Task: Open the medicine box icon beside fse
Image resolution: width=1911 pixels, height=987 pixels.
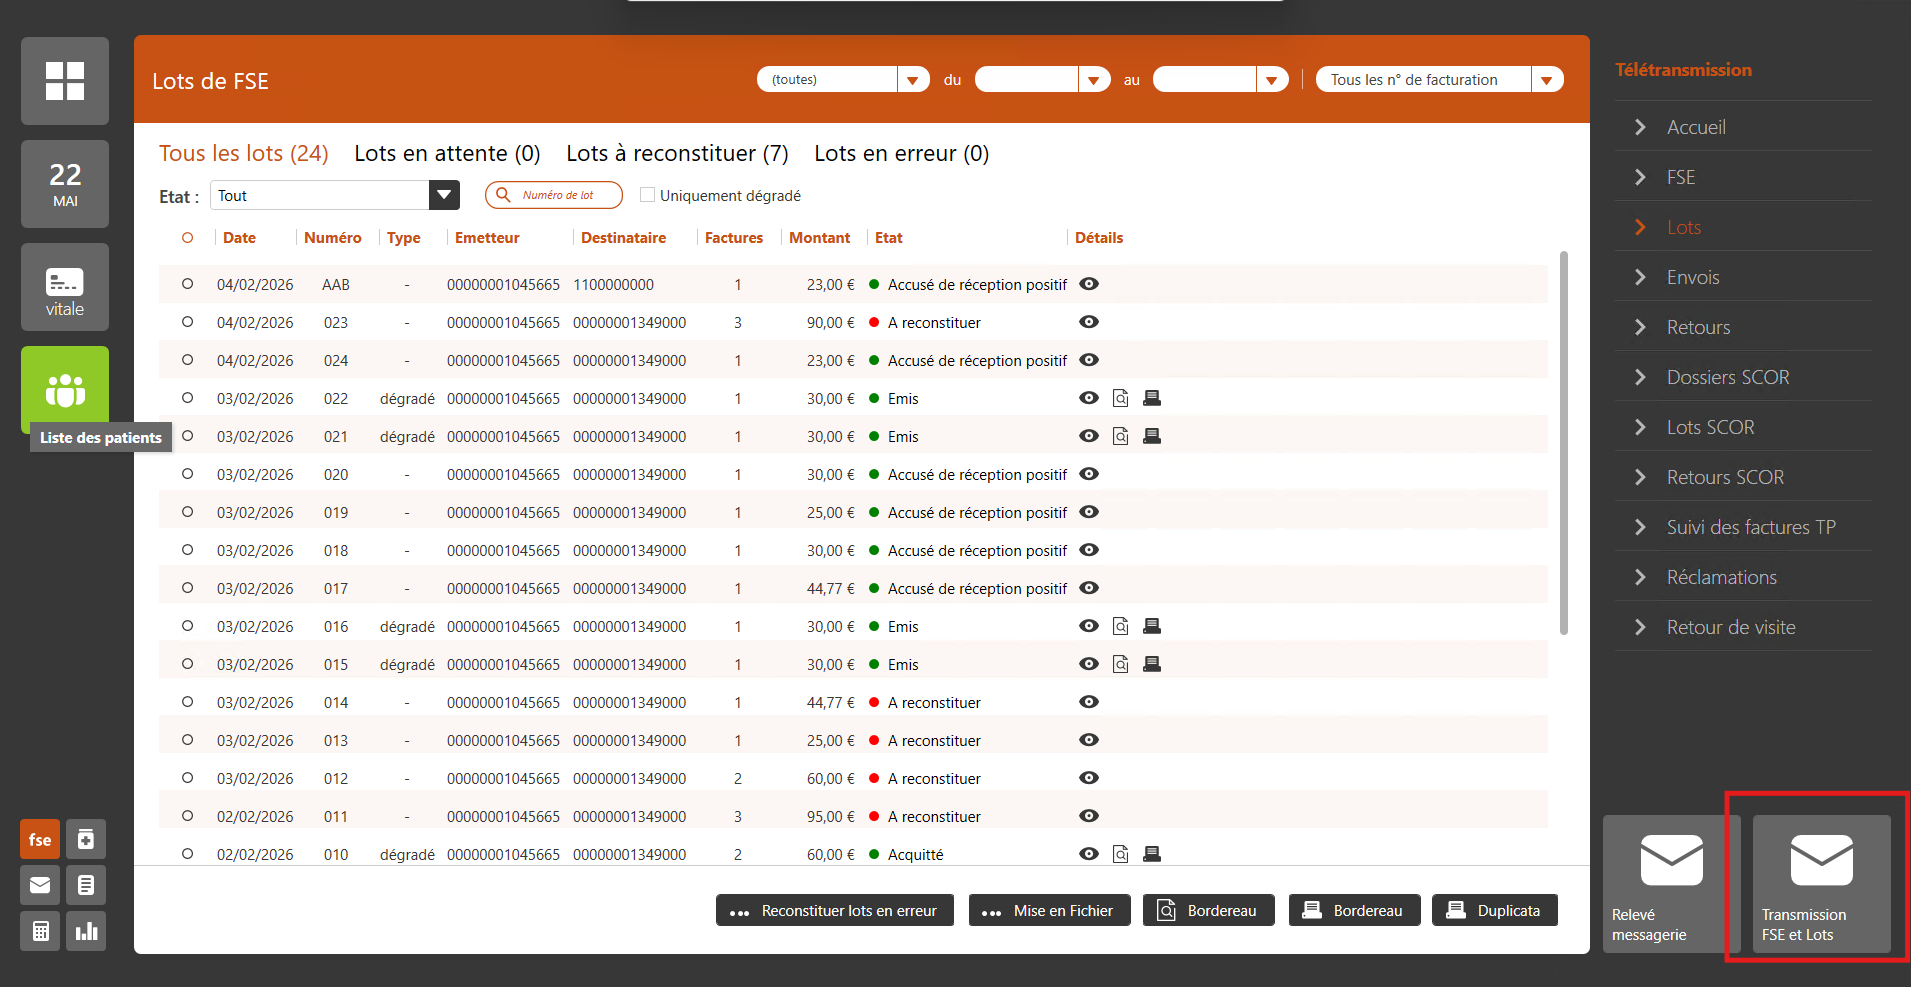Action: 86,840
